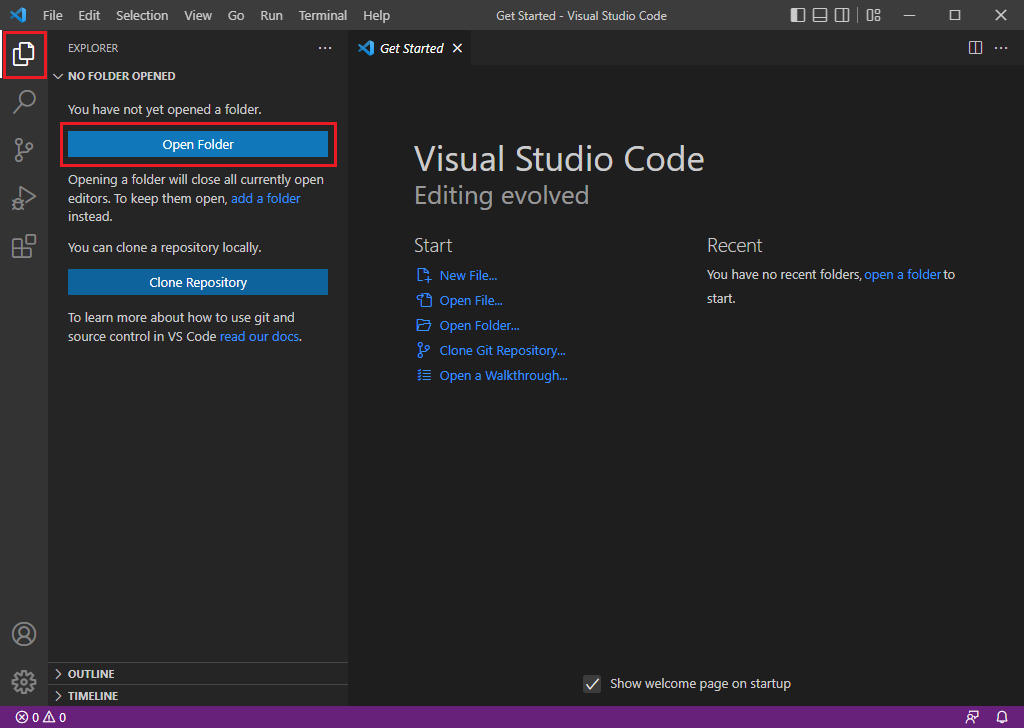Viewport: 1024px width, 728px height.
Task: Open the Run menu
Action: (x=271, y=15)
